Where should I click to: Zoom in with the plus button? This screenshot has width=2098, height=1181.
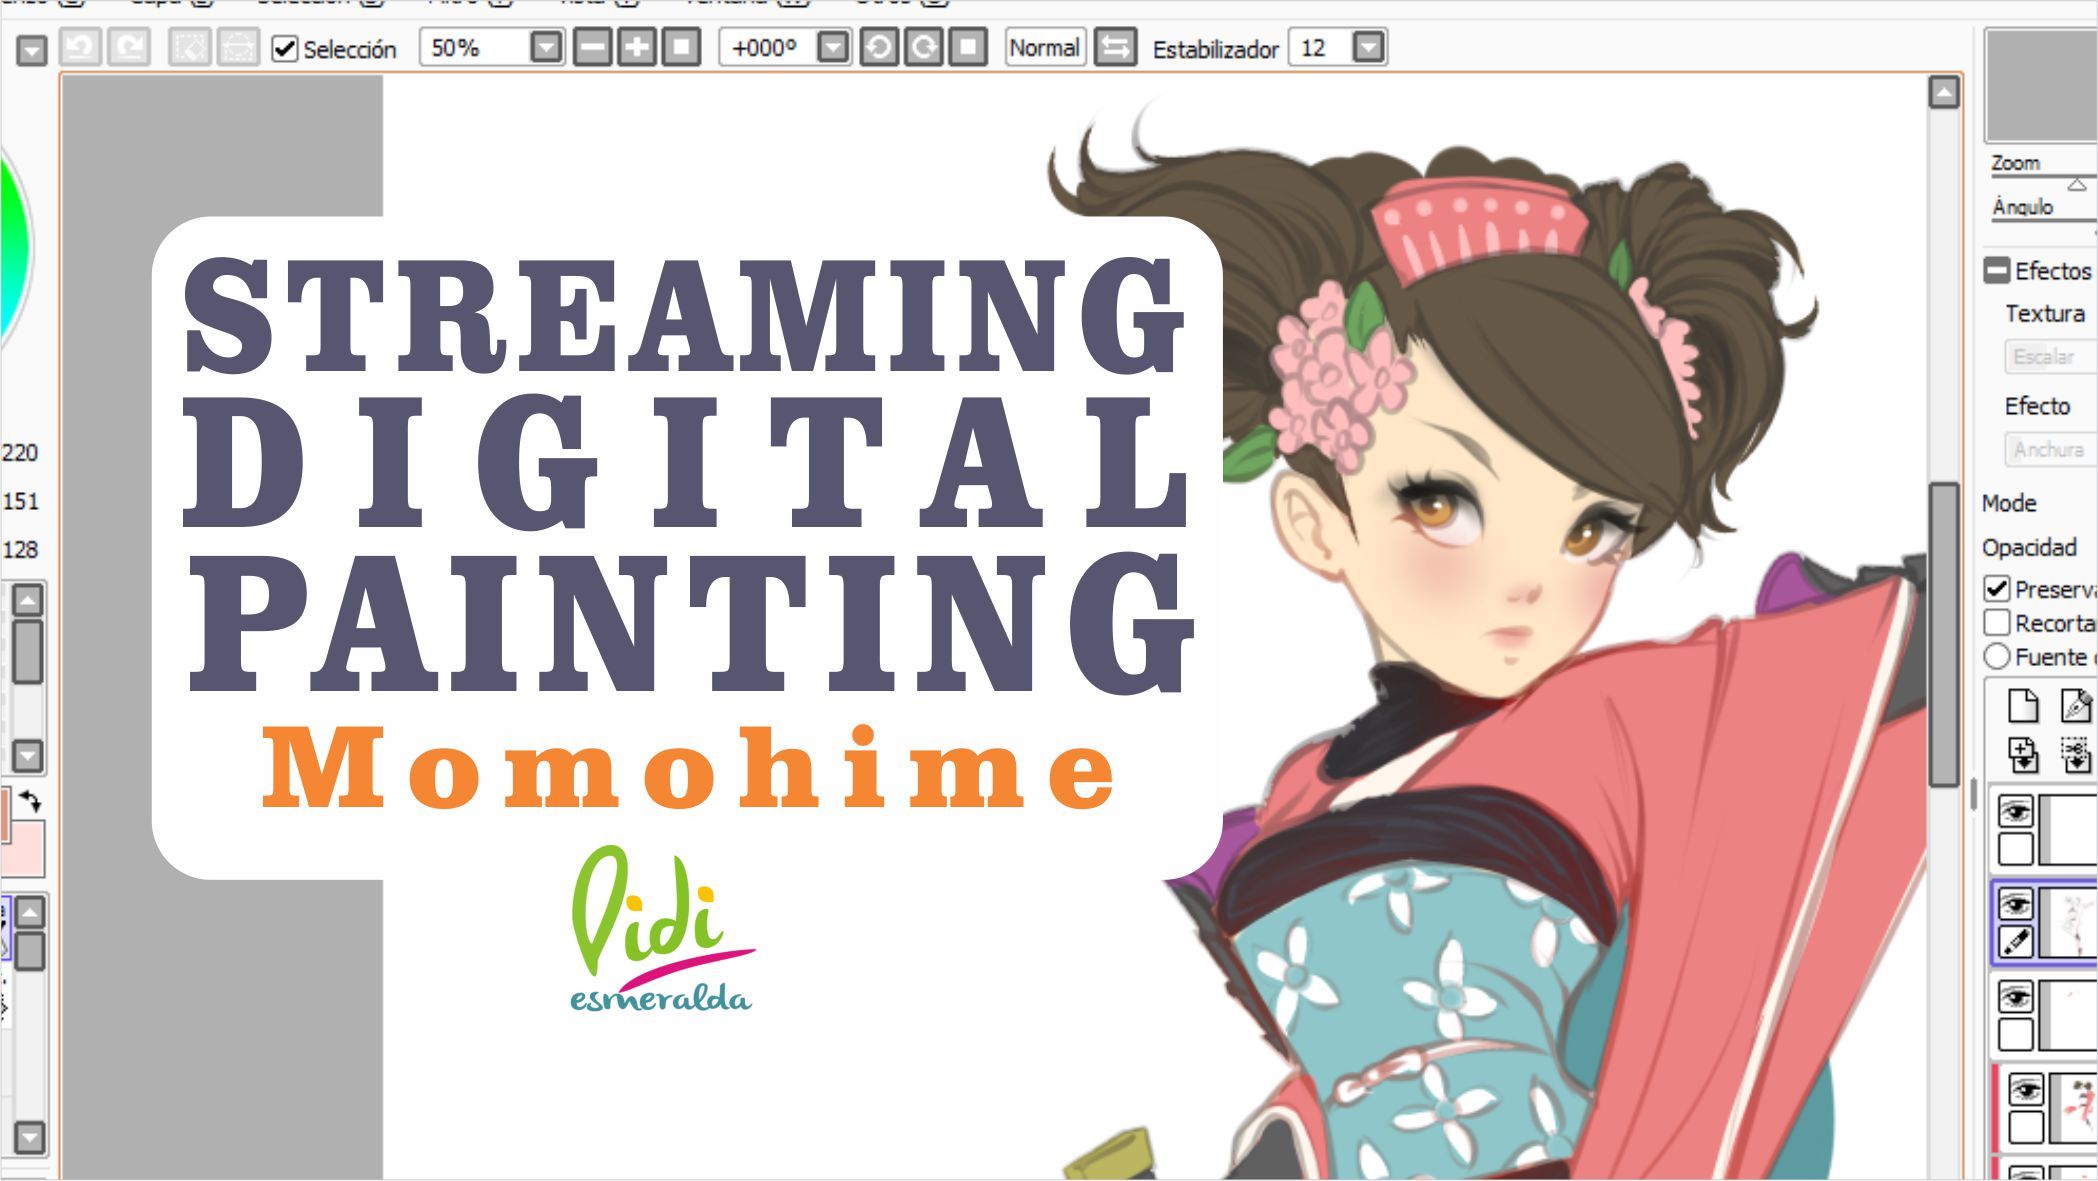tap(637, 47)
